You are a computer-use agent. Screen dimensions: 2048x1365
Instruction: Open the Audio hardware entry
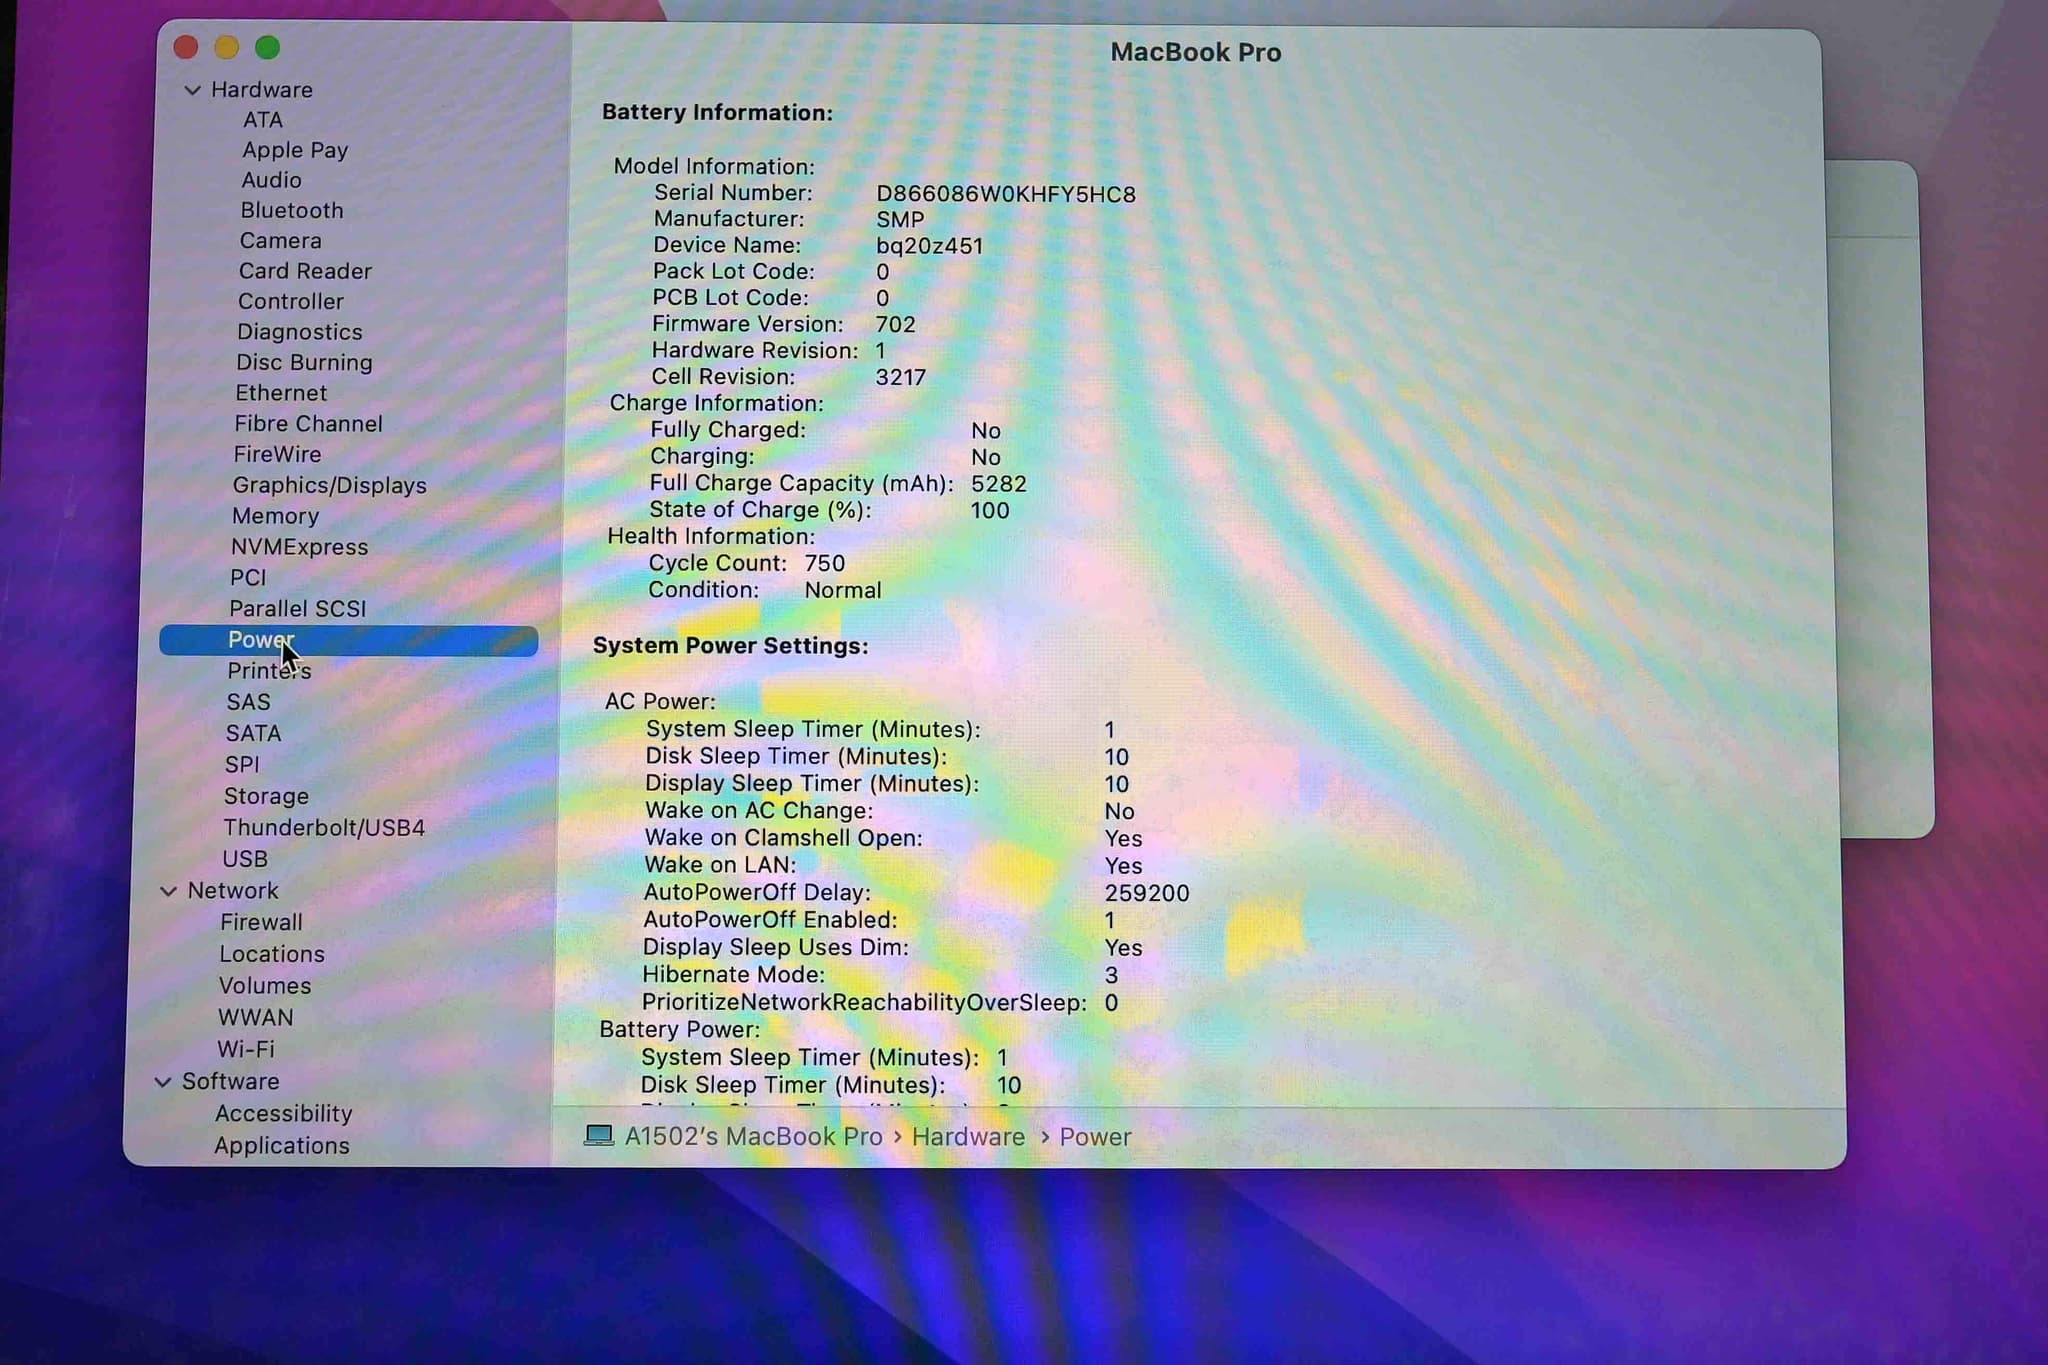point(271,180)
